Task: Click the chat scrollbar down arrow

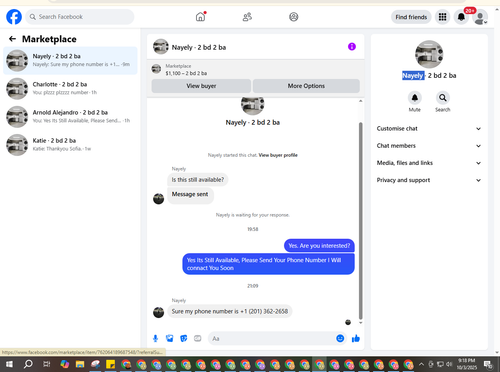Action: coord(360,323)
